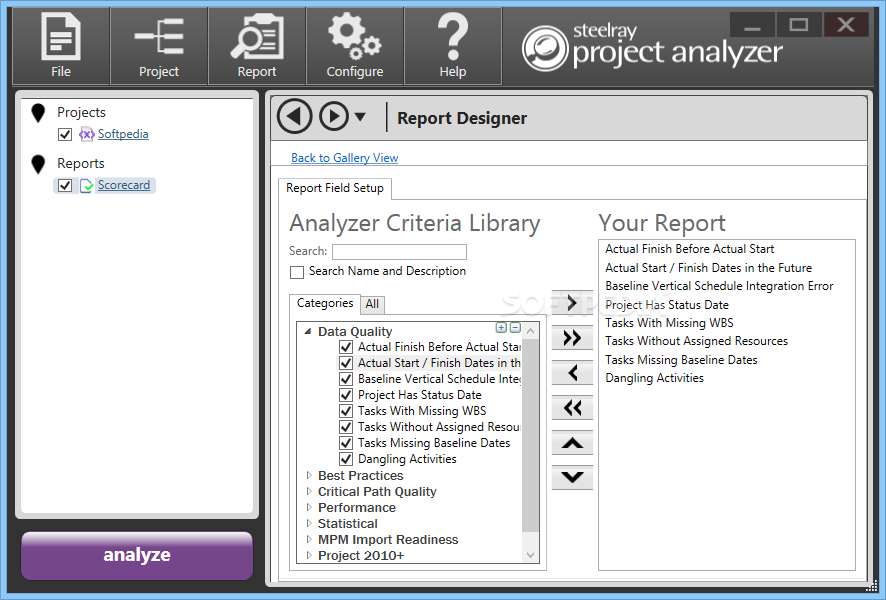Navigate forward with the right arrow circle
Viewport: 886px width, 600px height.
coord(334,116)
